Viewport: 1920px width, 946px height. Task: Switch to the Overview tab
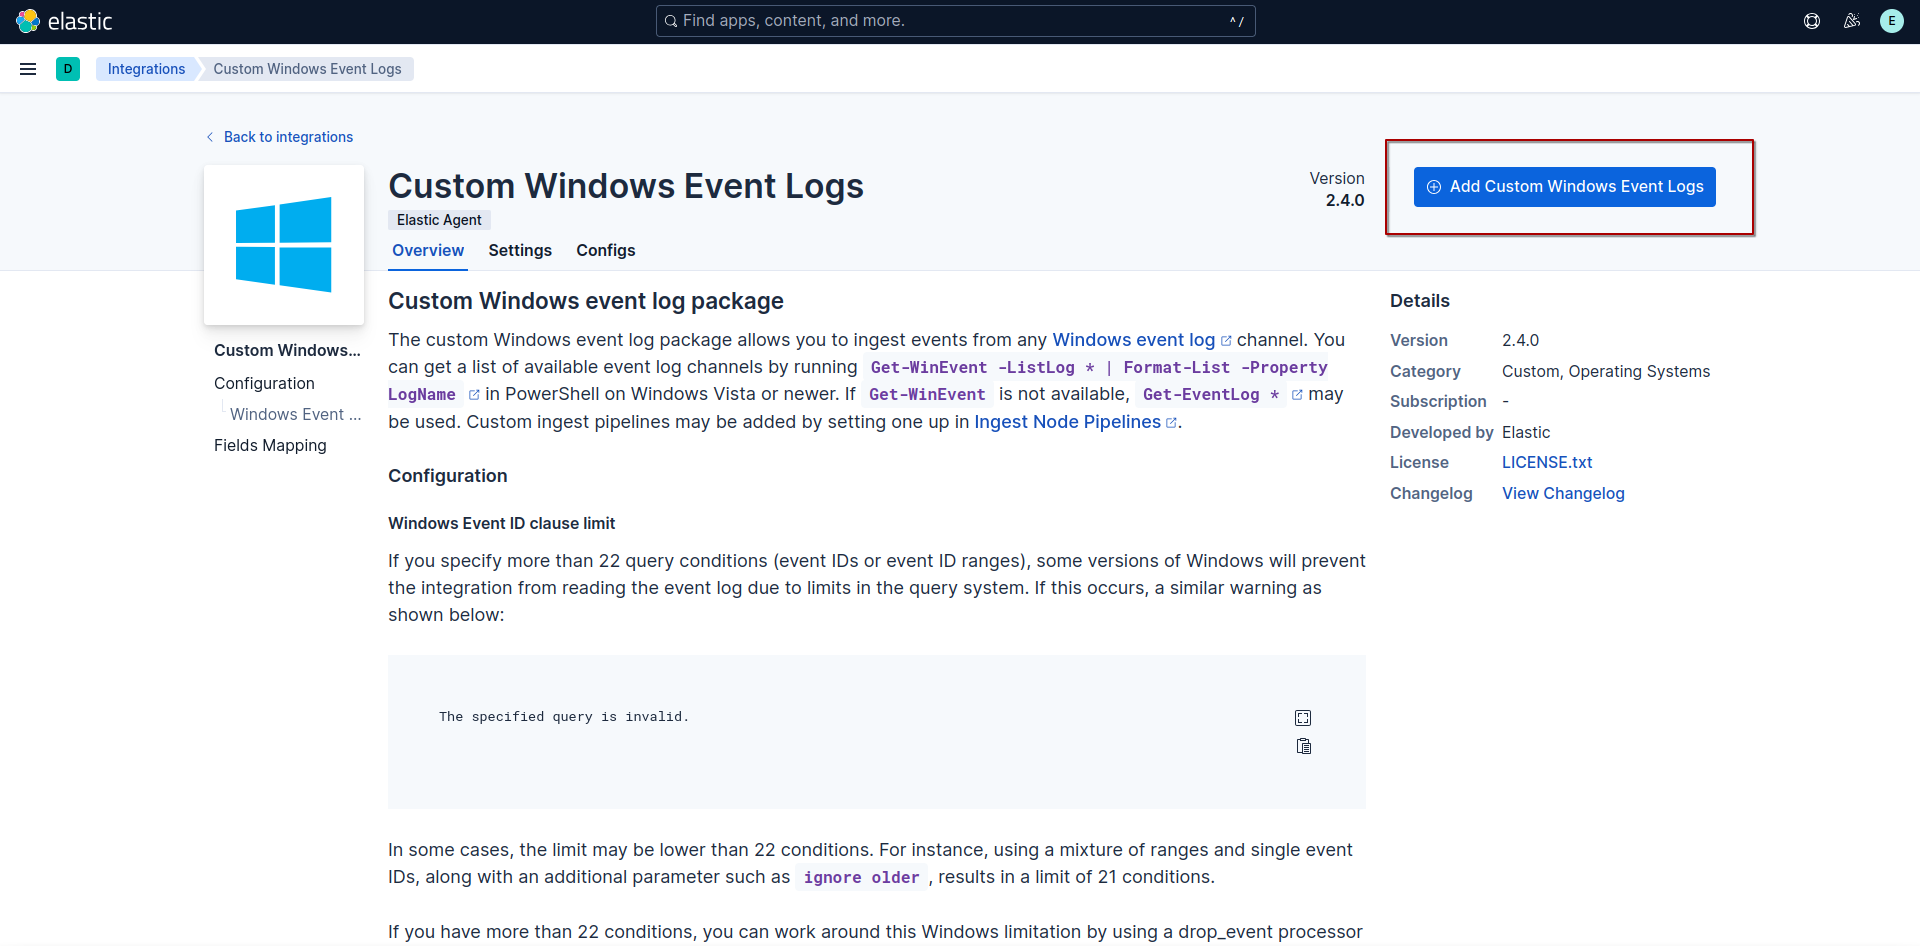(x=428, y=251)
